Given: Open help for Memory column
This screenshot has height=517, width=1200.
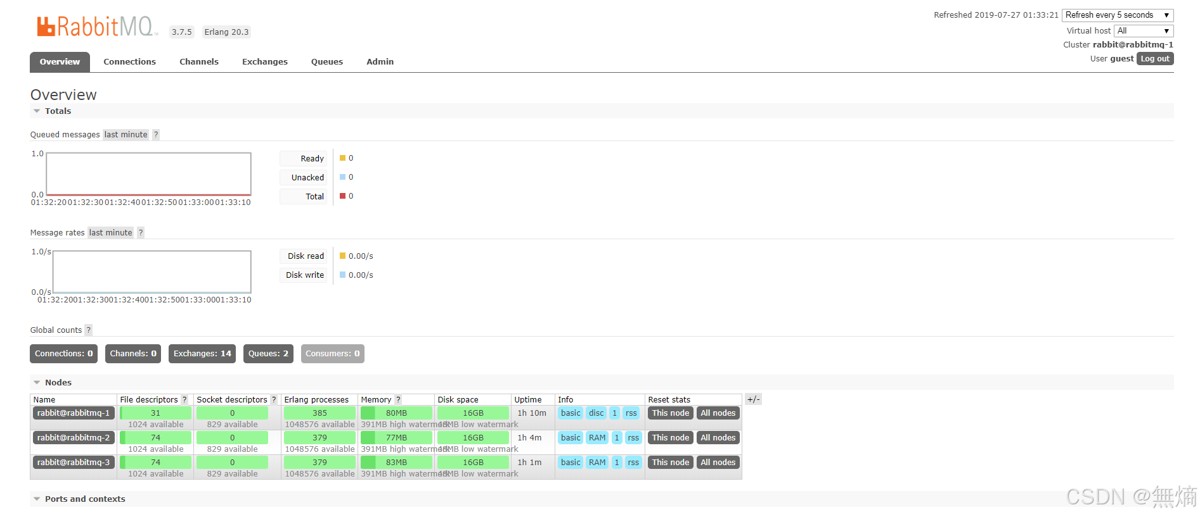Looking at the screenshot, I should tap(398, 400).
